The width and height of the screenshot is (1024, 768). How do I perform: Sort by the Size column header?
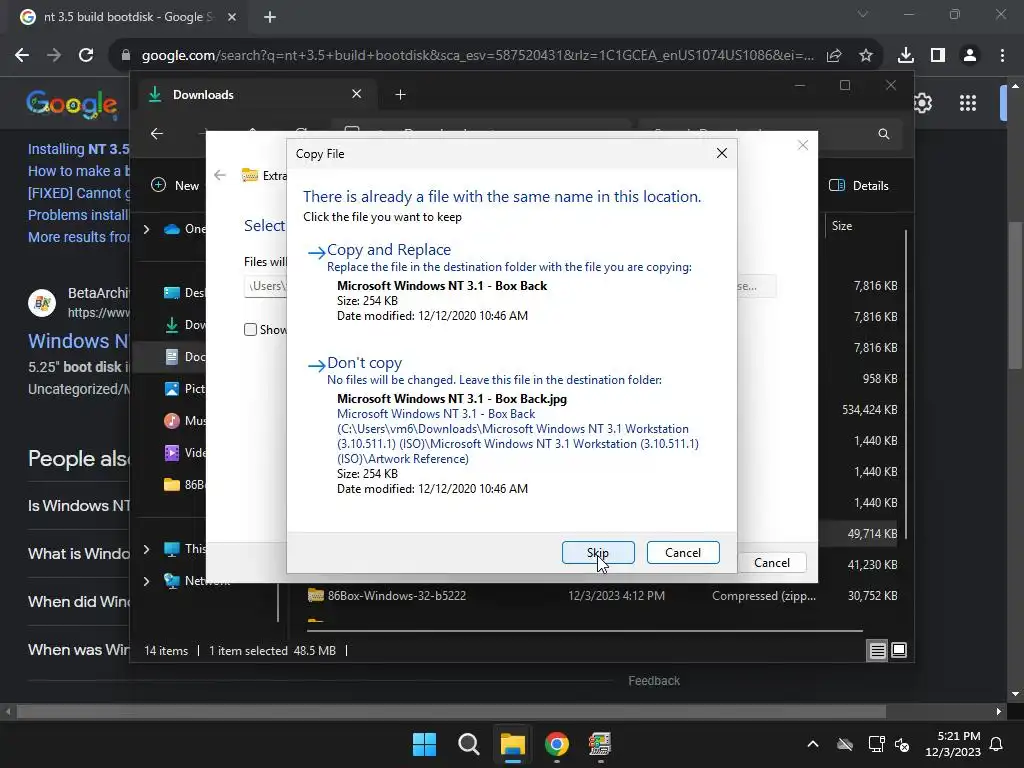pos(842,226)
